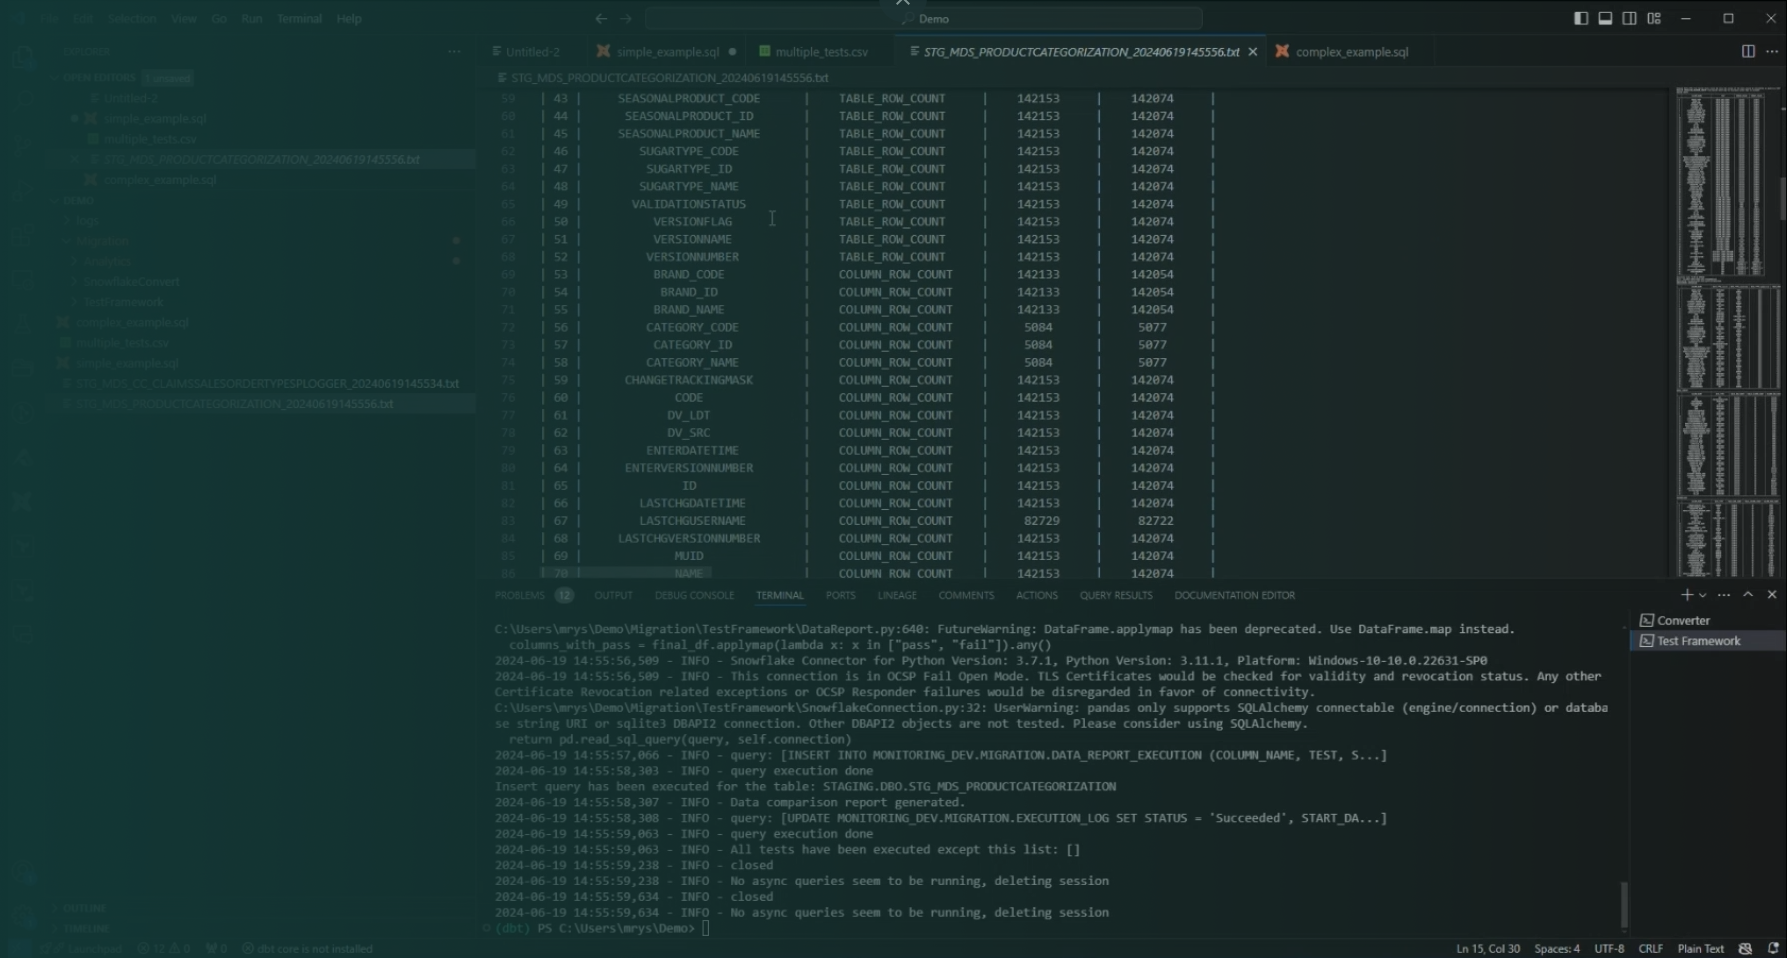Viewport: 1787px width, 958px height.
Task: Go back with the navigation arrow
Action: pos(601,18)
